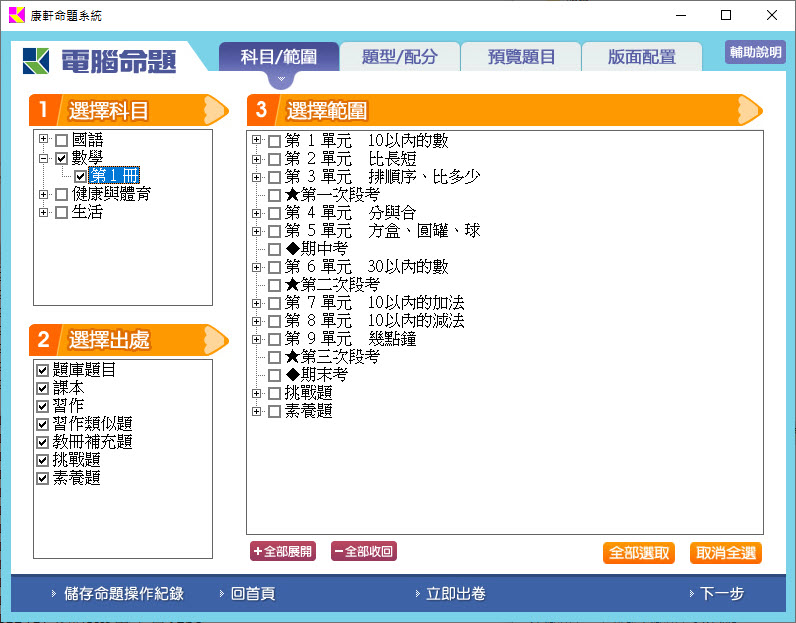This screenshot has width=796, height=623.
Task: Click the 全部展開 expand-all button
Action: (x=282, y=551)
